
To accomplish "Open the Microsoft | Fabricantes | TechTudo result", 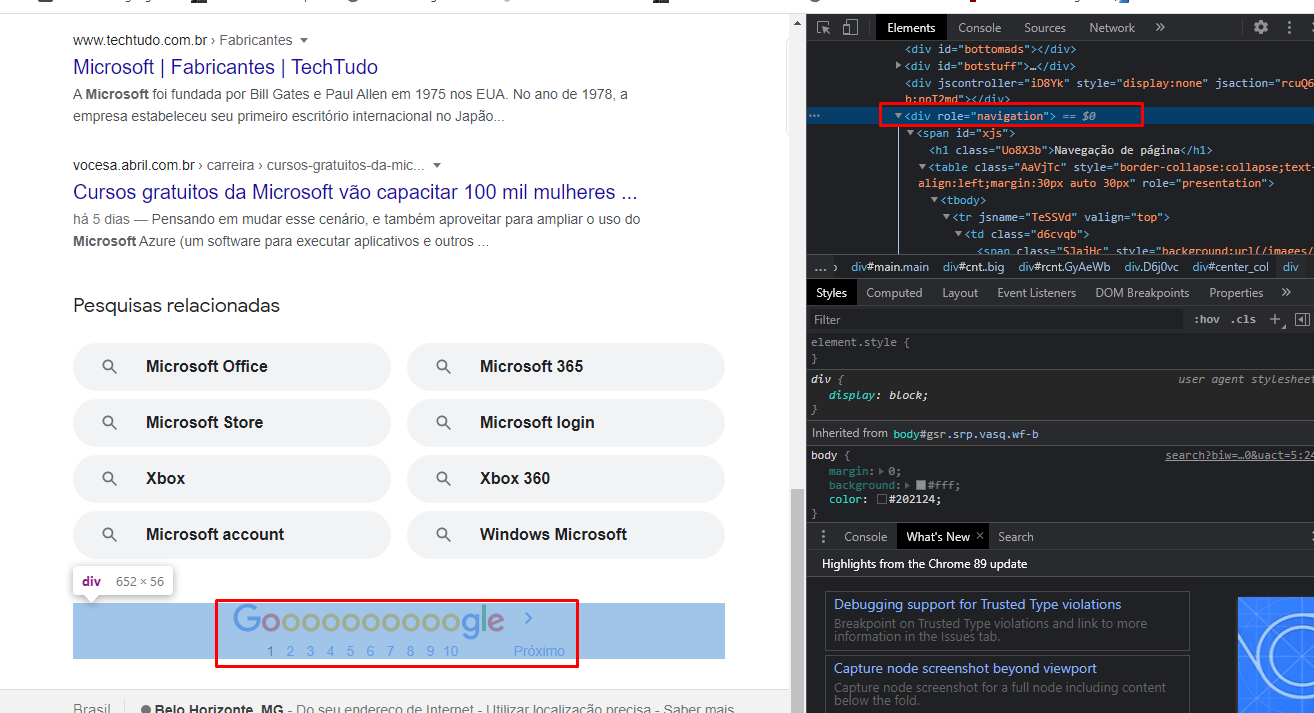I will [x=225, y=67].
